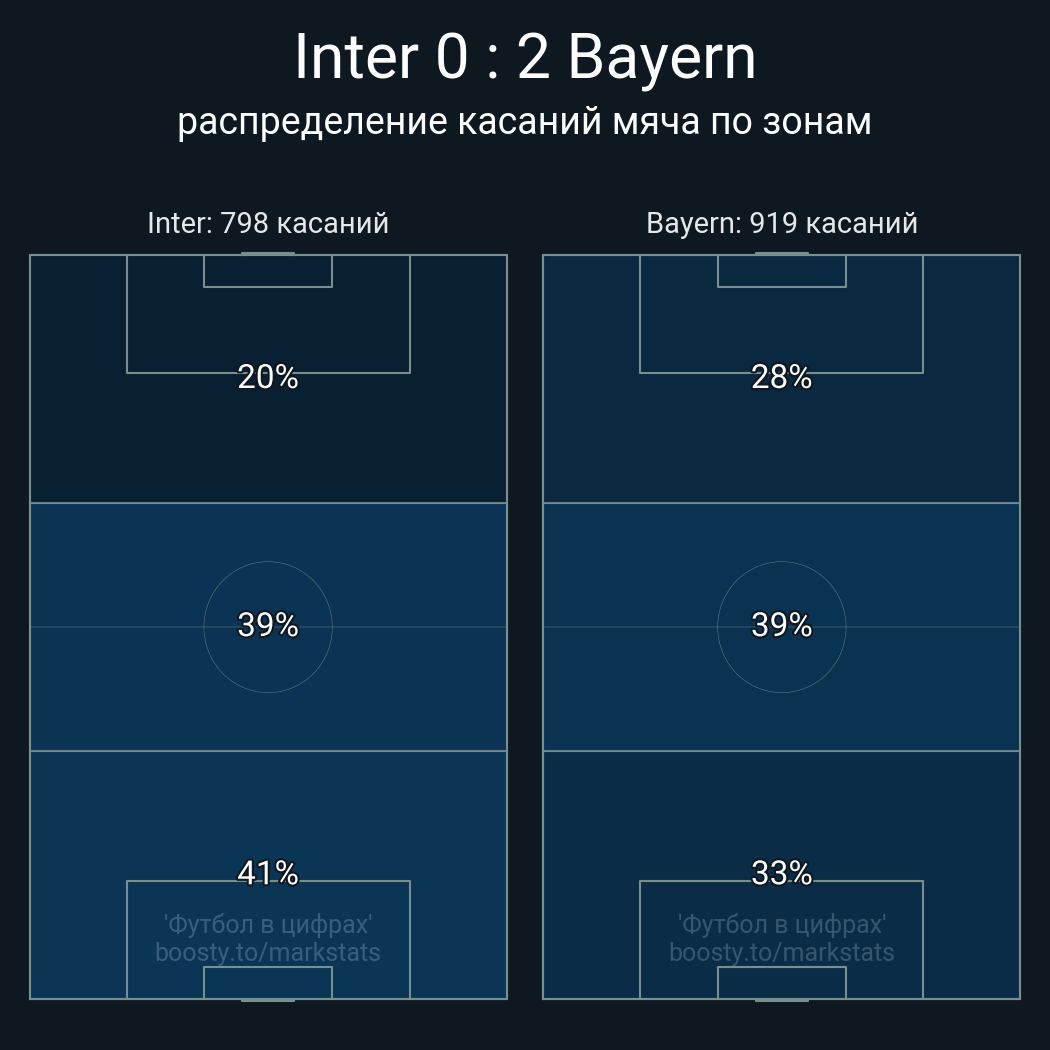
Task: Click the top goal box on Bayern pitch
Action: (x=782, y=271)
